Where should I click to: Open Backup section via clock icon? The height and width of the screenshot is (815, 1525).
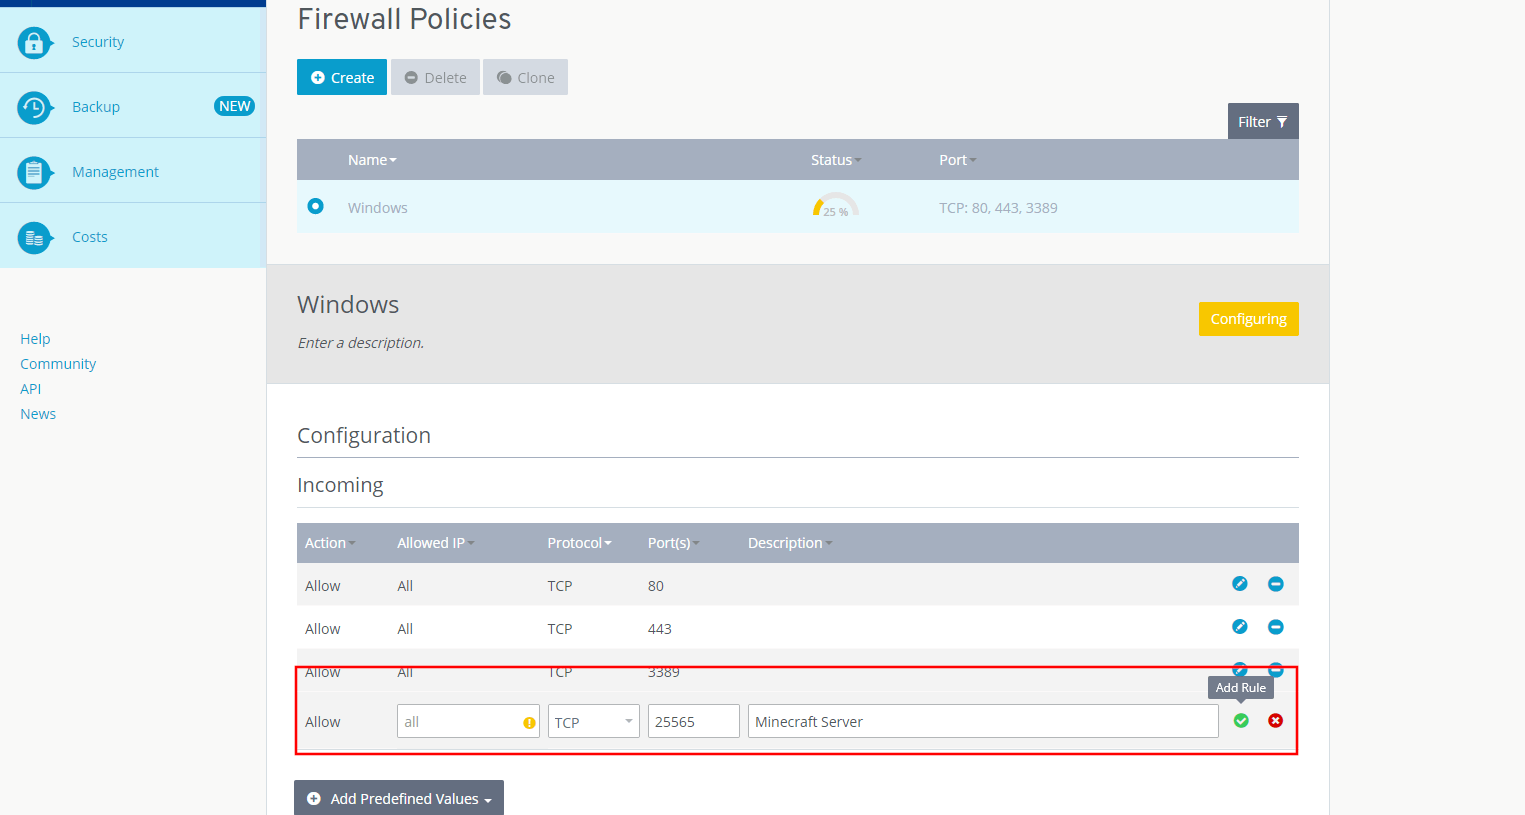pyautogui.click(x=34, y=107)
